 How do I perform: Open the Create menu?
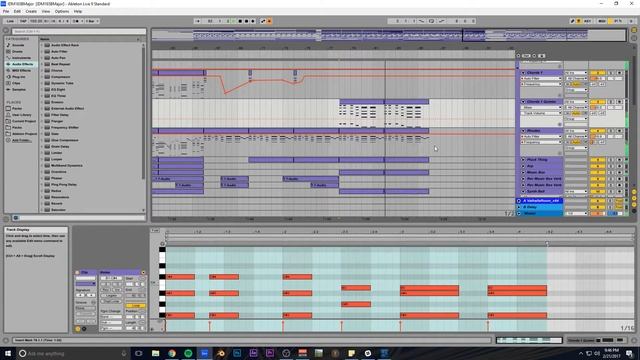click(31, 11)
